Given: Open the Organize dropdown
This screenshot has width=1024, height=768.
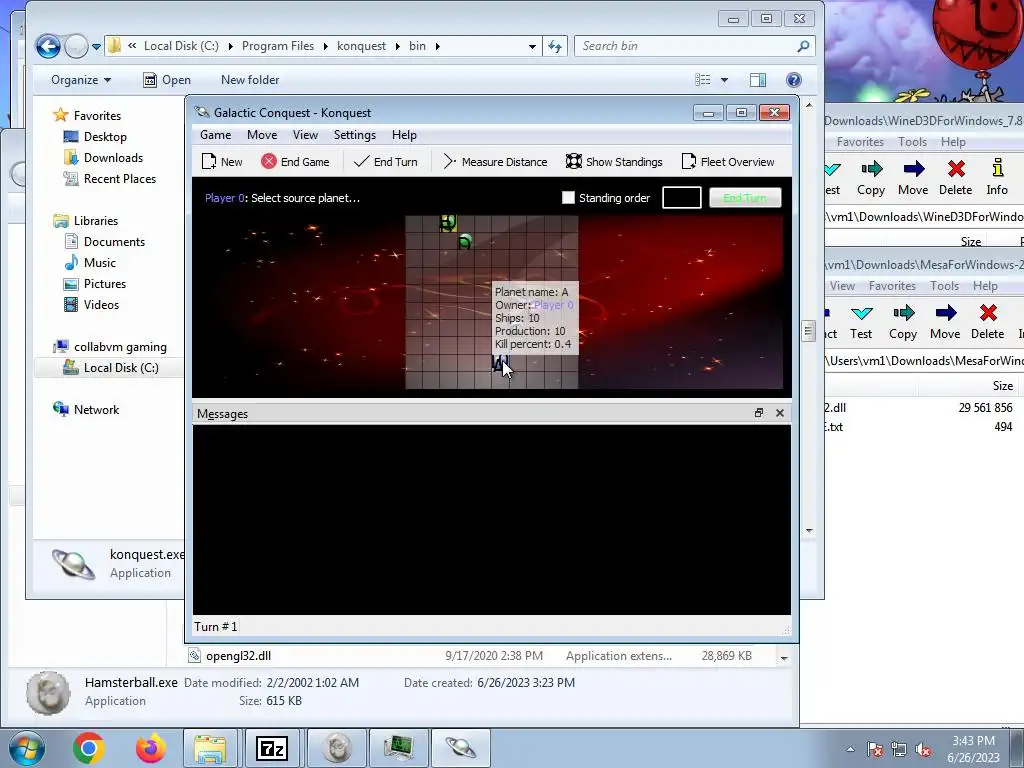Looking at the screenshot, I should pos(81,80).
